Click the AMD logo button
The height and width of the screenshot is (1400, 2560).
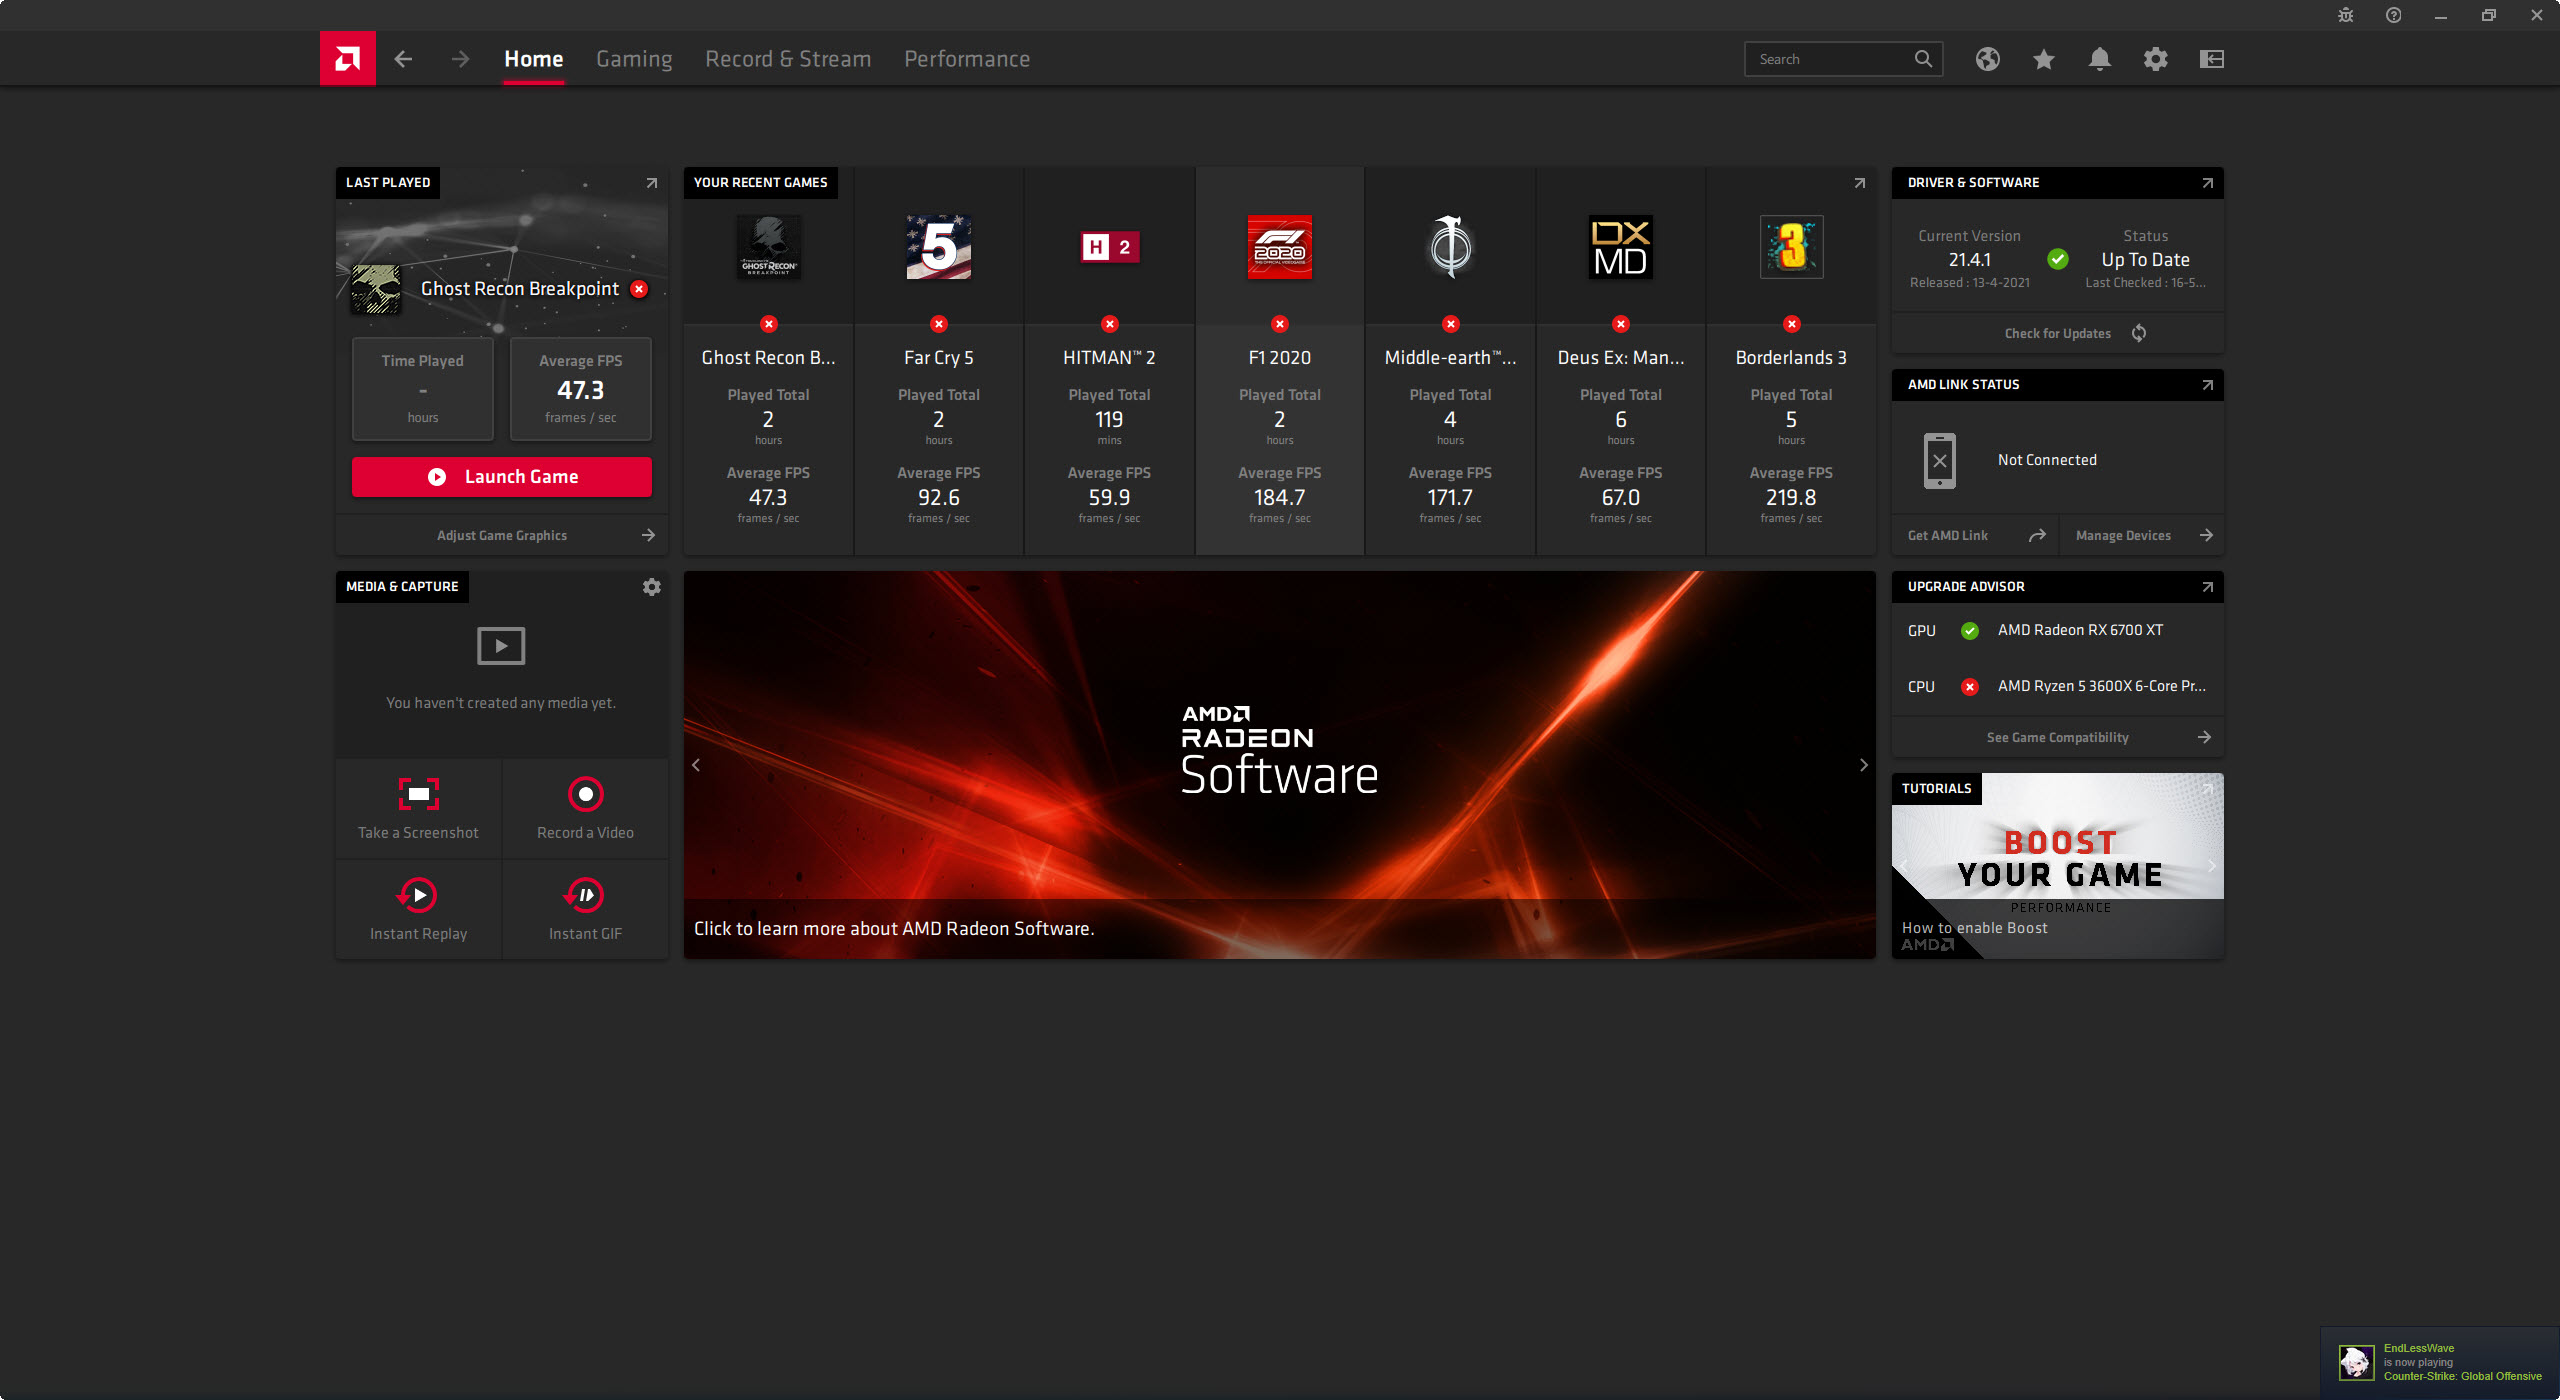pos(347,59)
